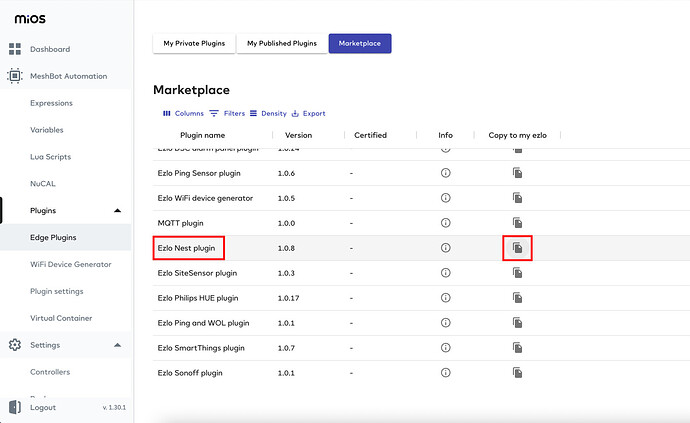Screen dimensions: 690x423
Task: Copy Ezlo Philips HUE plugin to my ezlo
Action: pos(518,298)
